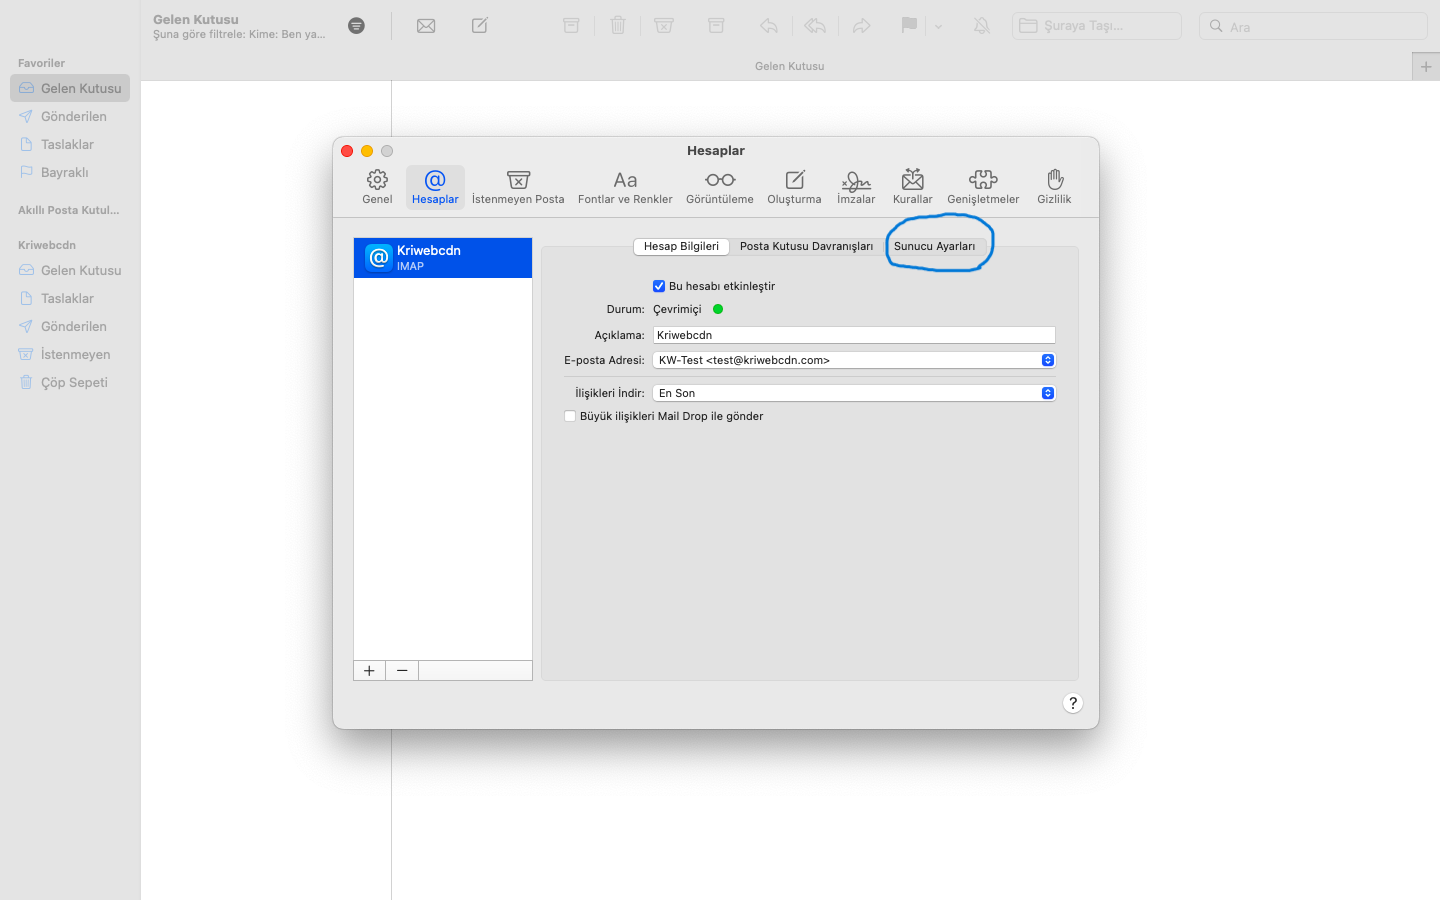Enable Büyük ilişikleri Mail Drop checkbox

pyautogui.click(x=570, y=416)
